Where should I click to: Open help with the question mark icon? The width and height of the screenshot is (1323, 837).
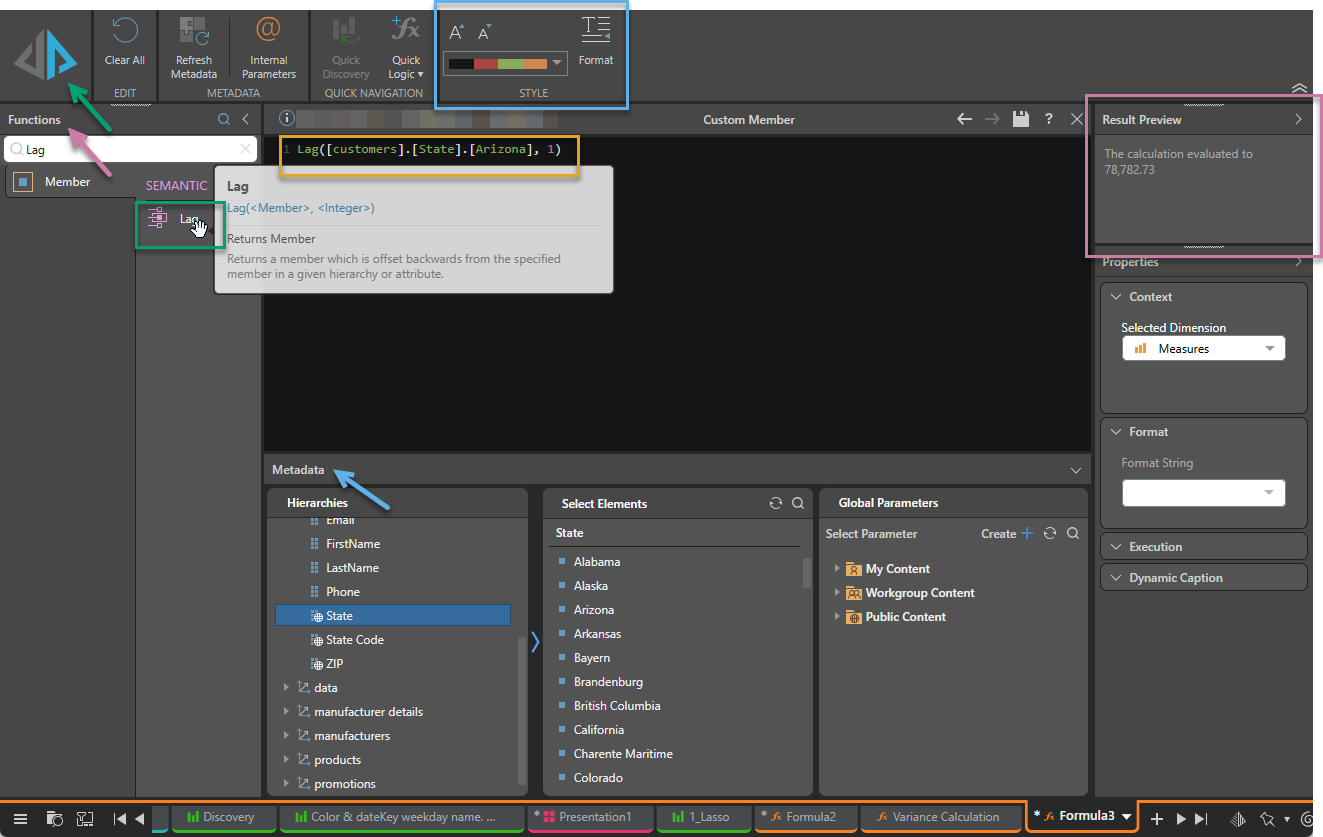[x=1048, y=119]
